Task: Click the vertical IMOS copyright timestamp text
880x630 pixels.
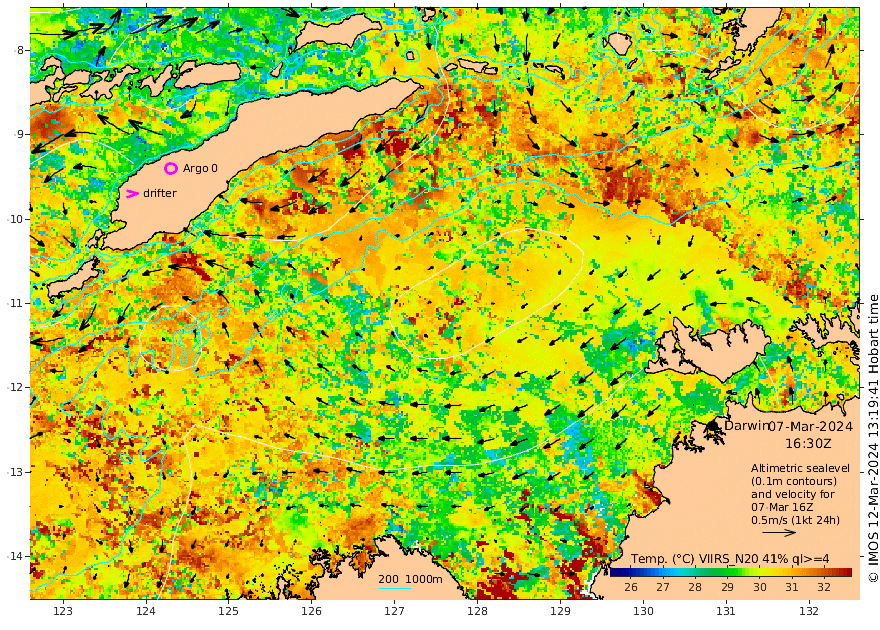Action: pyautogui.click(x=873, y=438)
